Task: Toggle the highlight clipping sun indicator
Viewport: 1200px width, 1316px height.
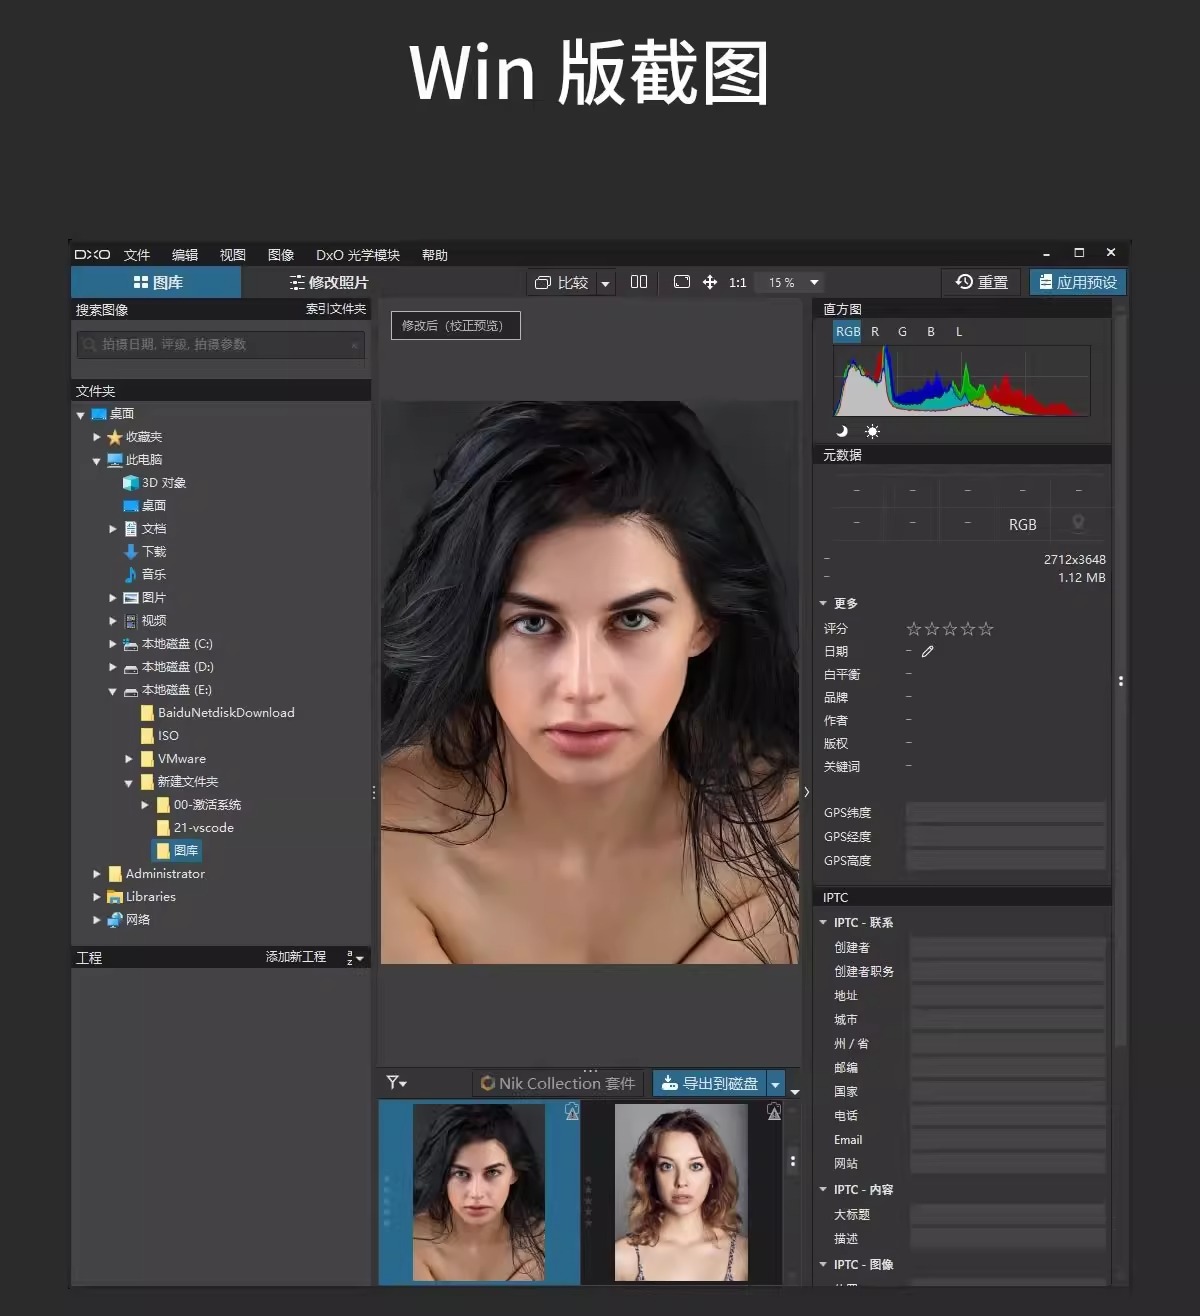Action: pos(872,431)
